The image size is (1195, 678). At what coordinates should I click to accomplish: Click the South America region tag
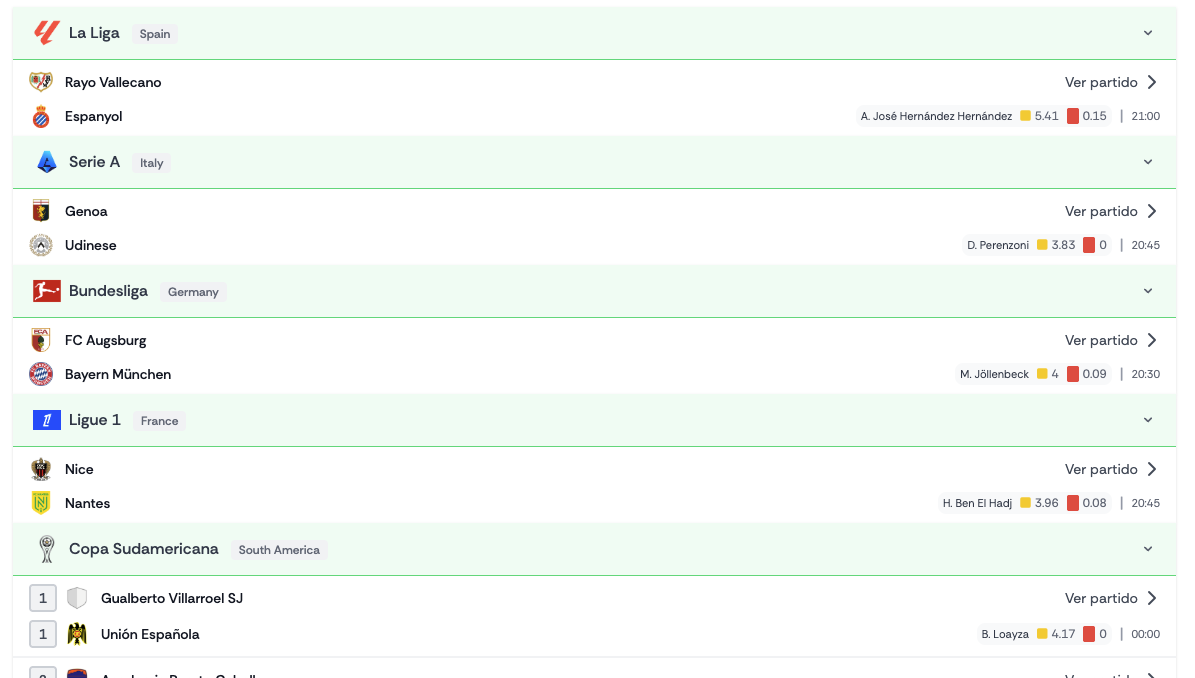[x=279, y=550]
